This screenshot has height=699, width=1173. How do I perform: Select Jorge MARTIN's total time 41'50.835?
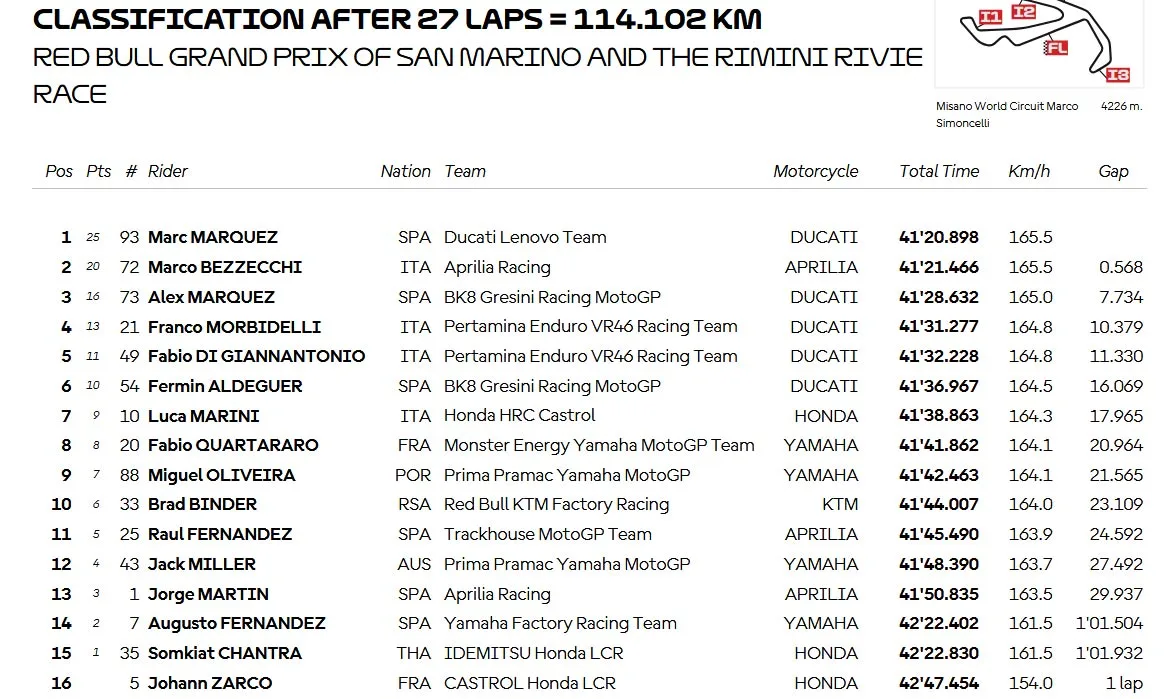tap(939, 594)
